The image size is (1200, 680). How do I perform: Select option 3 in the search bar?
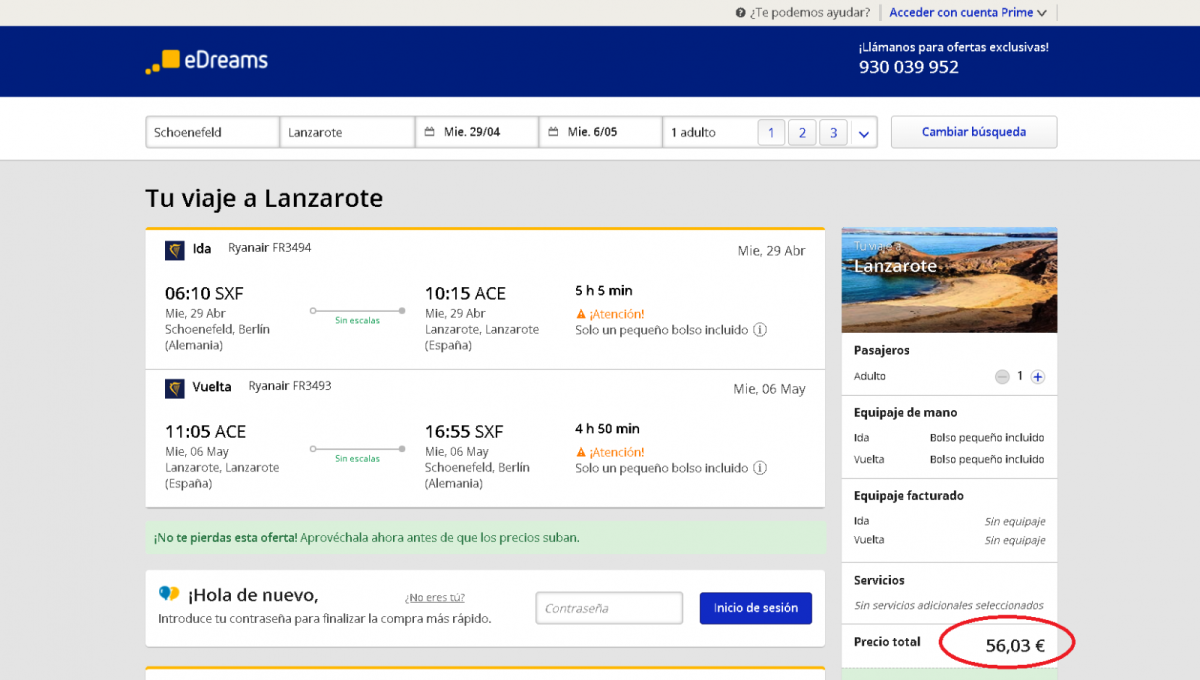833,132
